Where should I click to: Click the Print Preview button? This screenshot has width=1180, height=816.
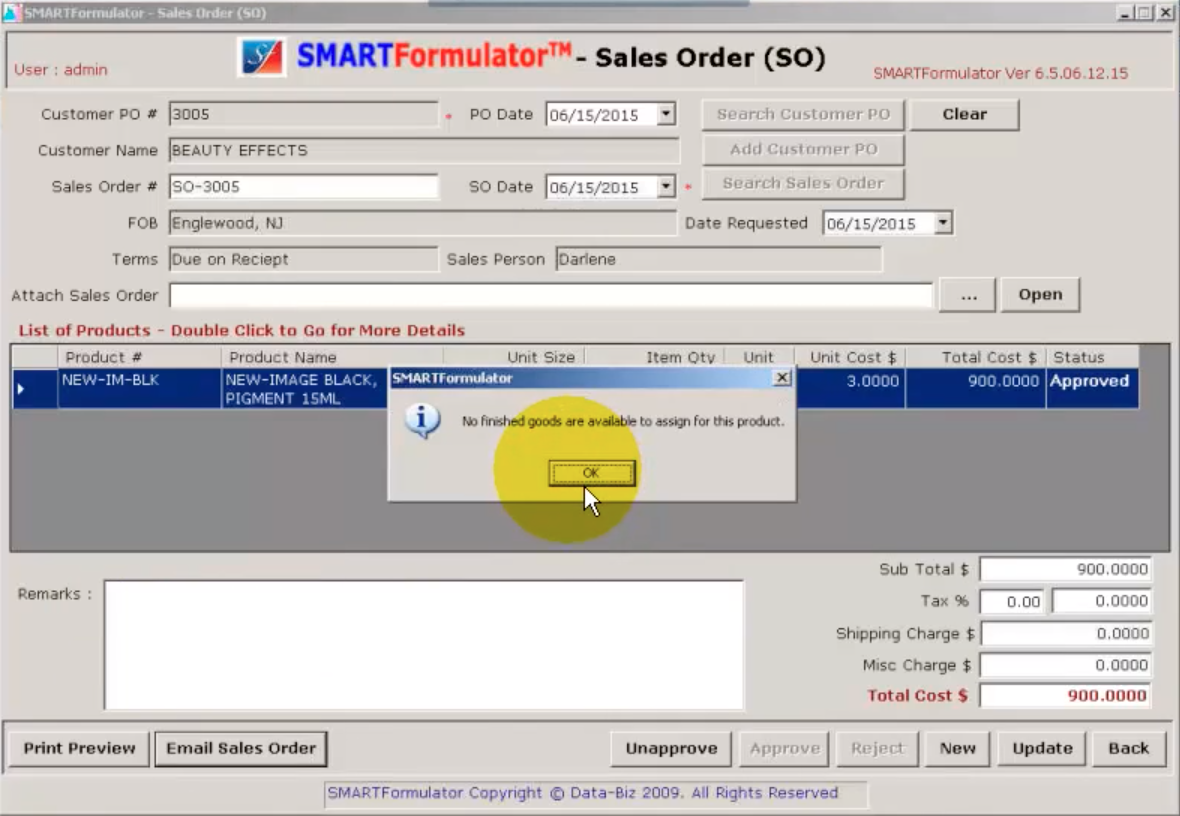click(x=79, y=748)
